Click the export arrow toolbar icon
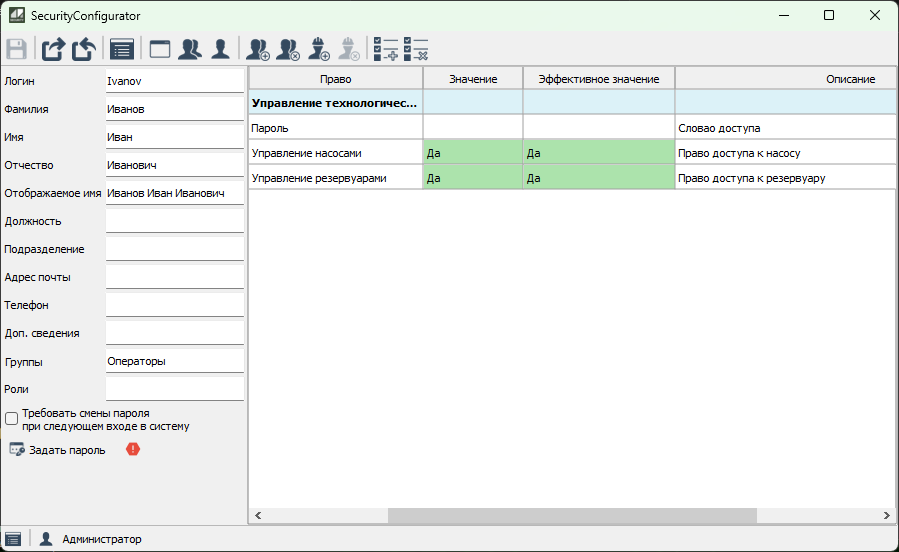The image size is (899, 552). coord(53,48)
